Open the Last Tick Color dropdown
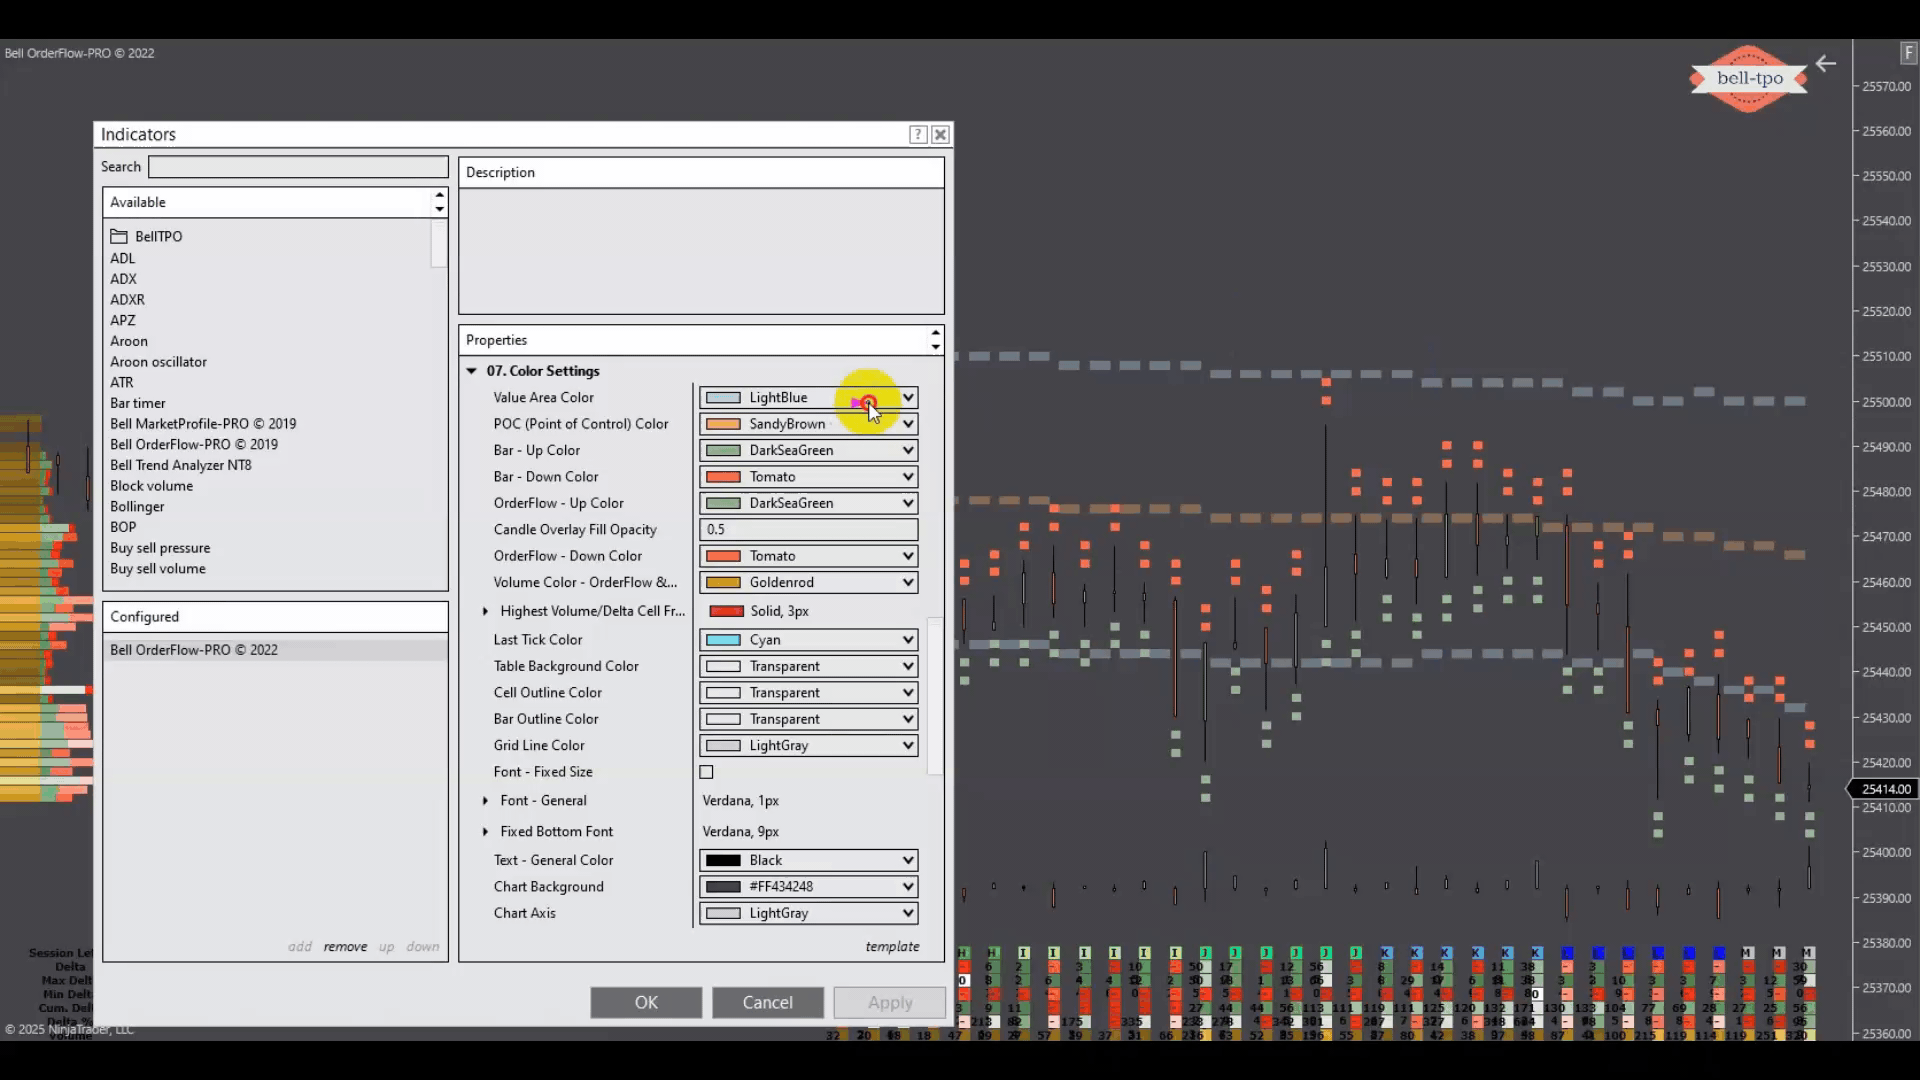Image resolution: width=1920 pixels, height=1080 pixels. pos(907,640)
